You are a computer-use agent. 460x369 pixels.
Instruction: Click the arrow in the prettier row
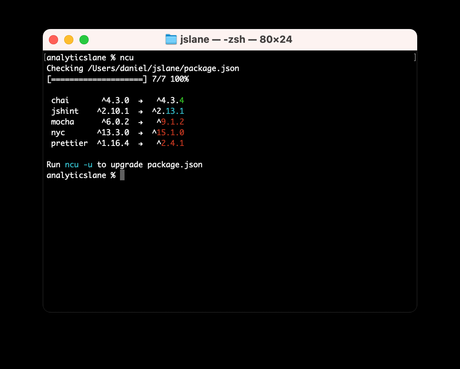[x=140, y=144]
